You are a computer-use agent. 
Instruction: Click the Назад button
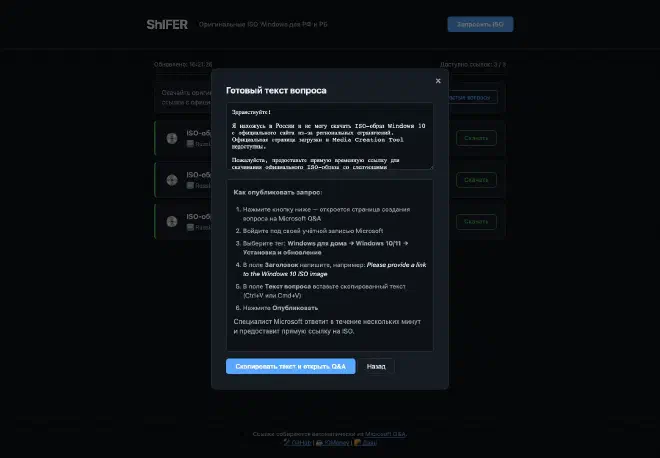point(376,366)
